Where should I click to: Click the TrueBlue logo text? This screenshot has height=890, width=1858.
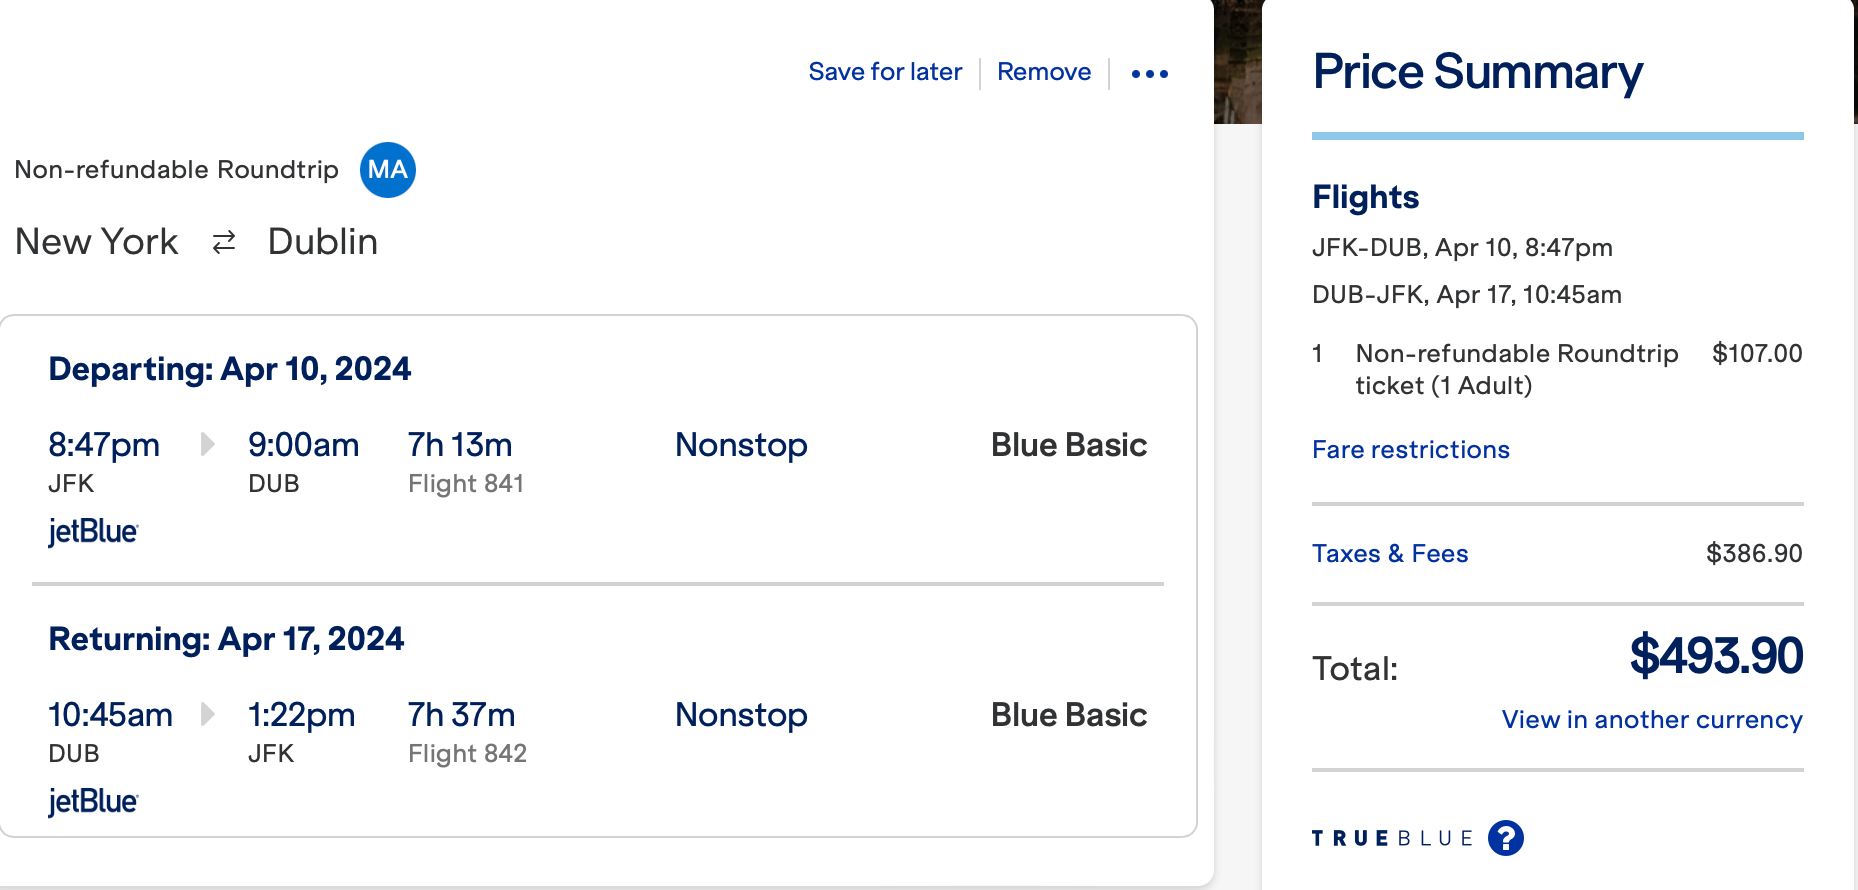point(1392,838)
